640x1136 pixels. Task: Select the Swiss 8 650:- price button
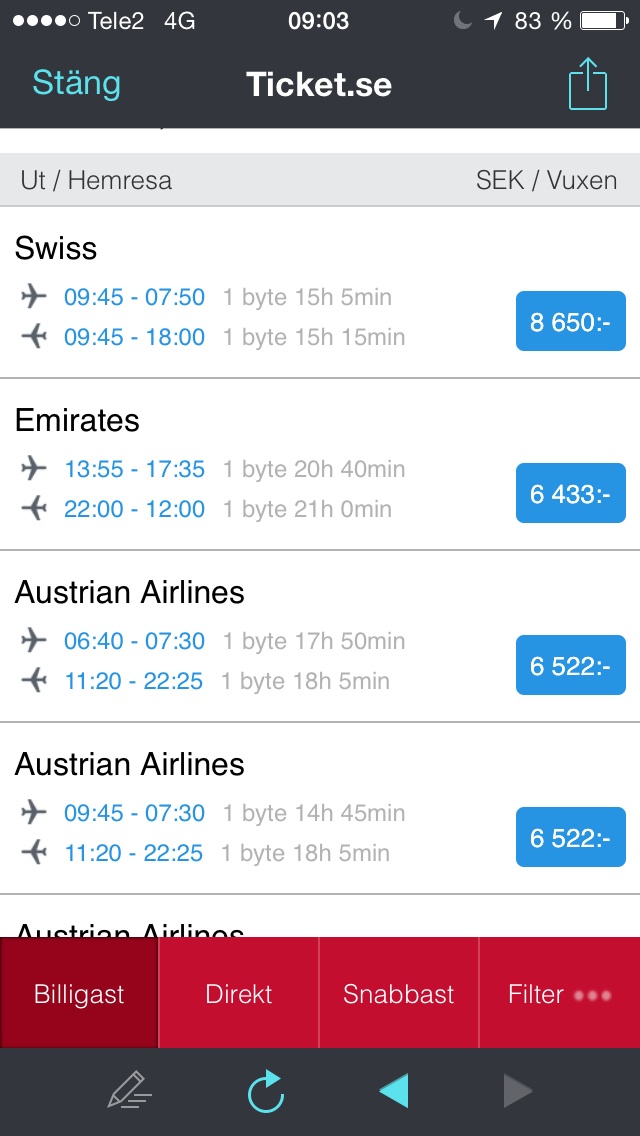pyautogui.click(x=570, y=322)
